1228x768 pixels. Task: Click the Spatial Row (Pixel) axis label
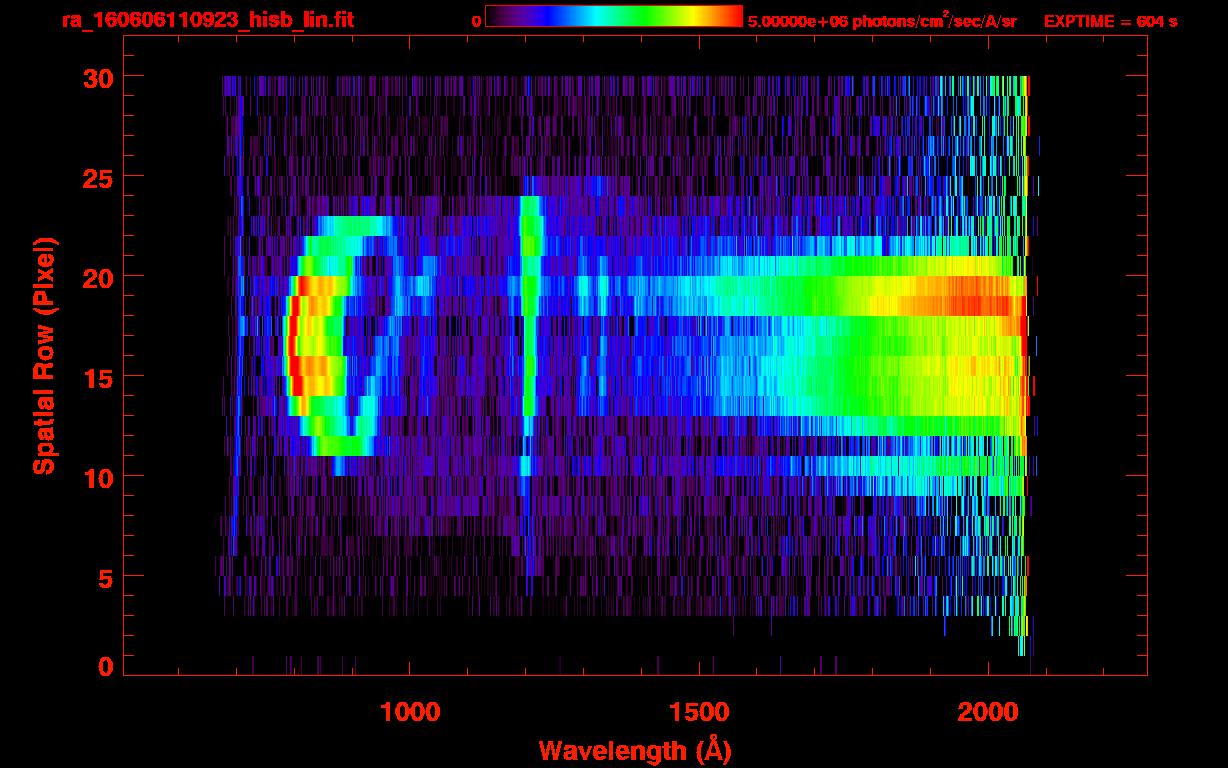click(x=44, y=355)
